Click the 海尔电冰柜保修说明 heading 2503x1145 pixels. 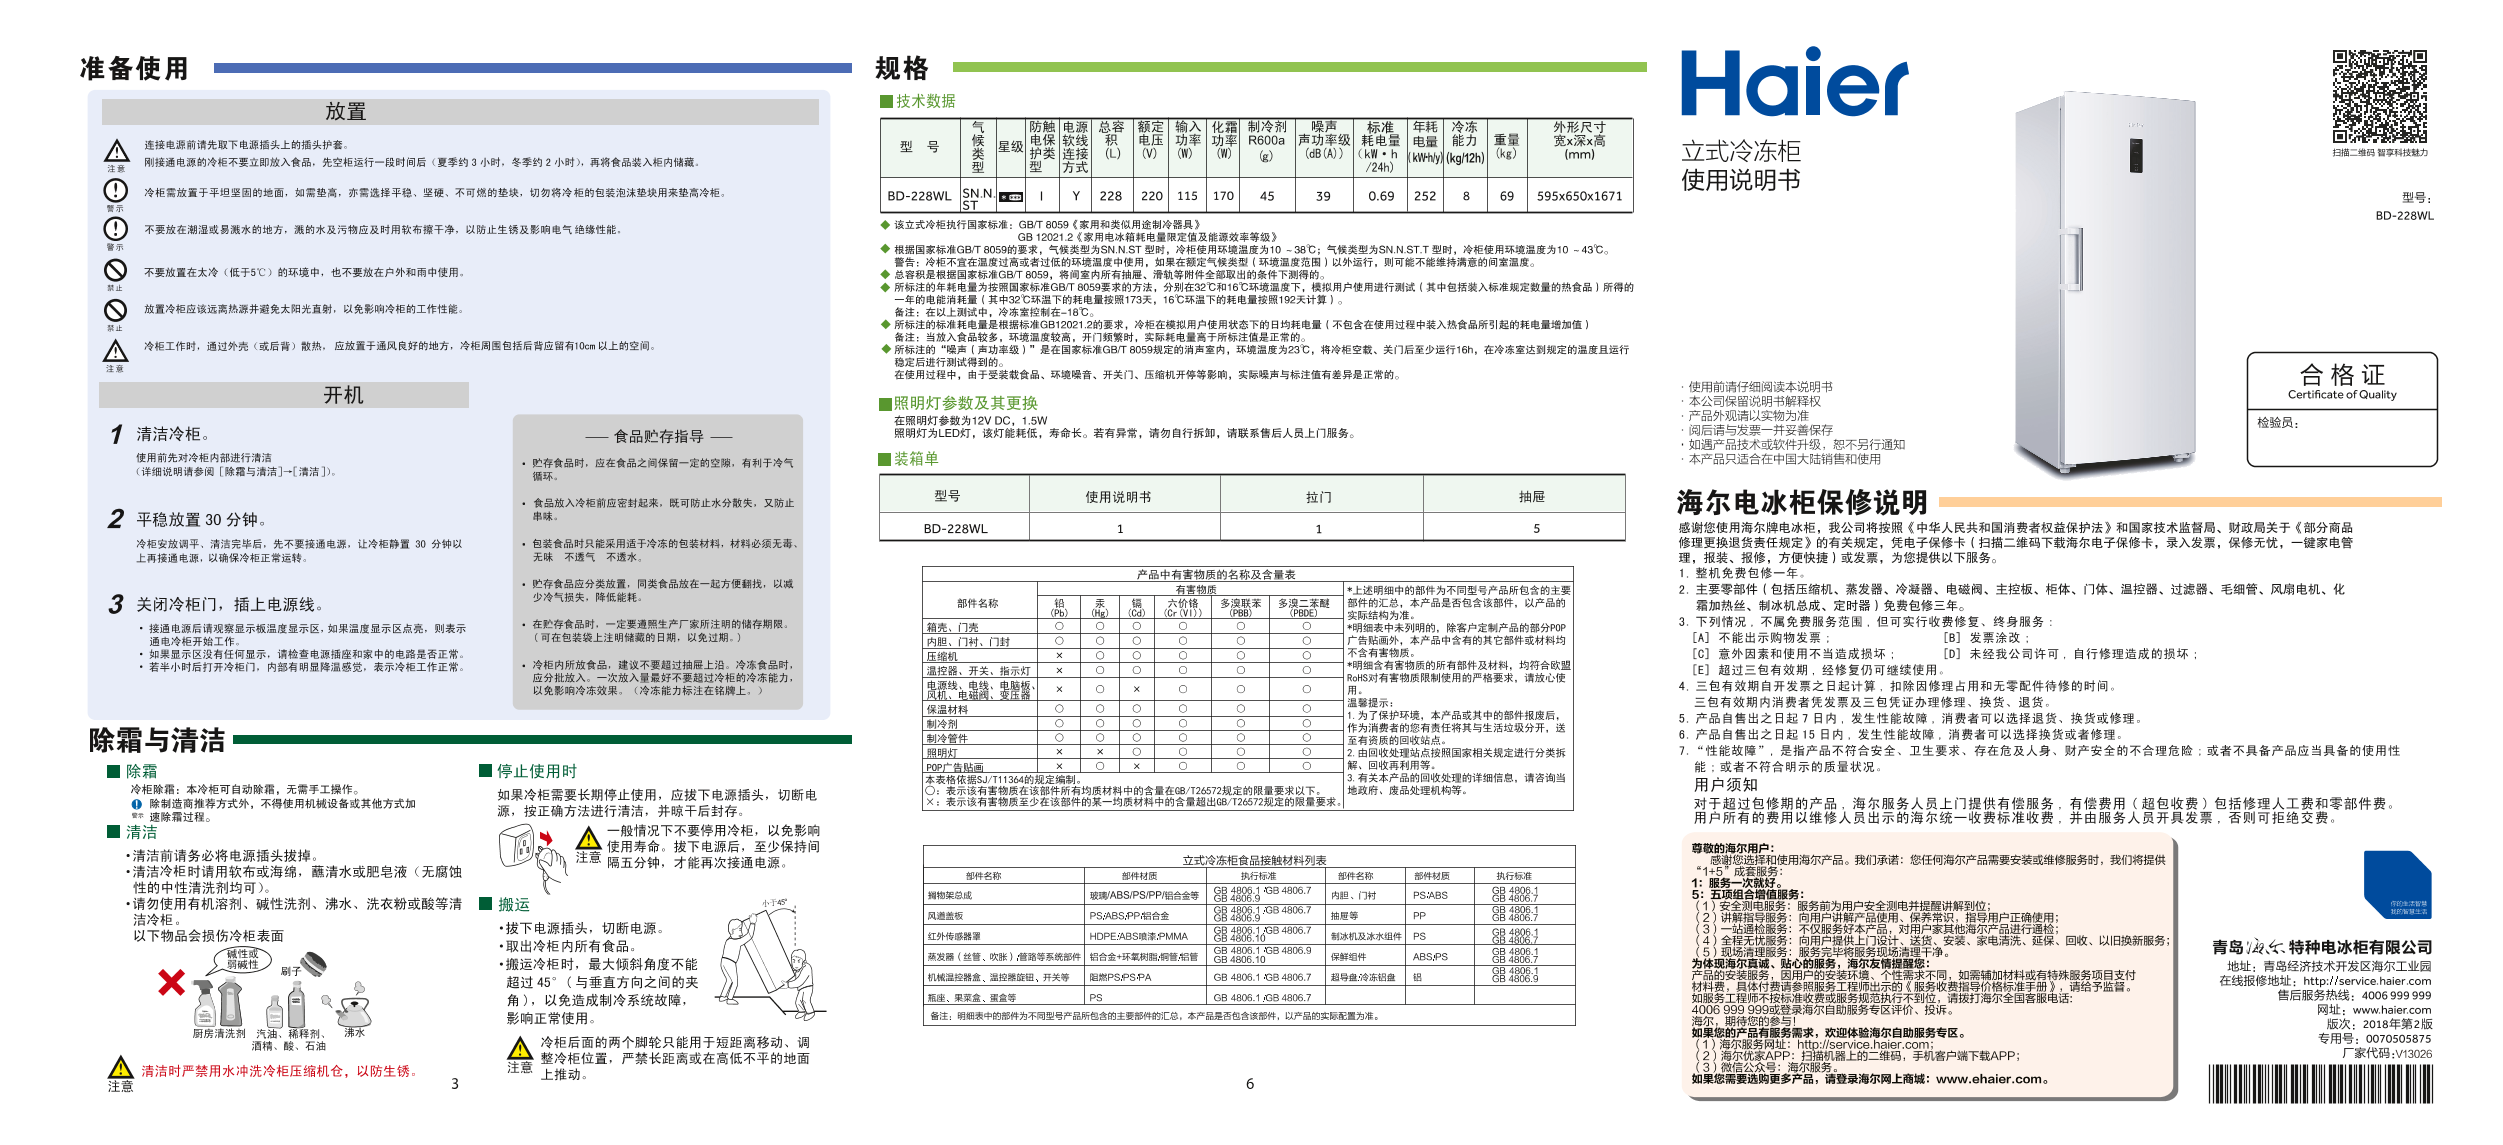pyautogui.click(x=1802, y=502)
